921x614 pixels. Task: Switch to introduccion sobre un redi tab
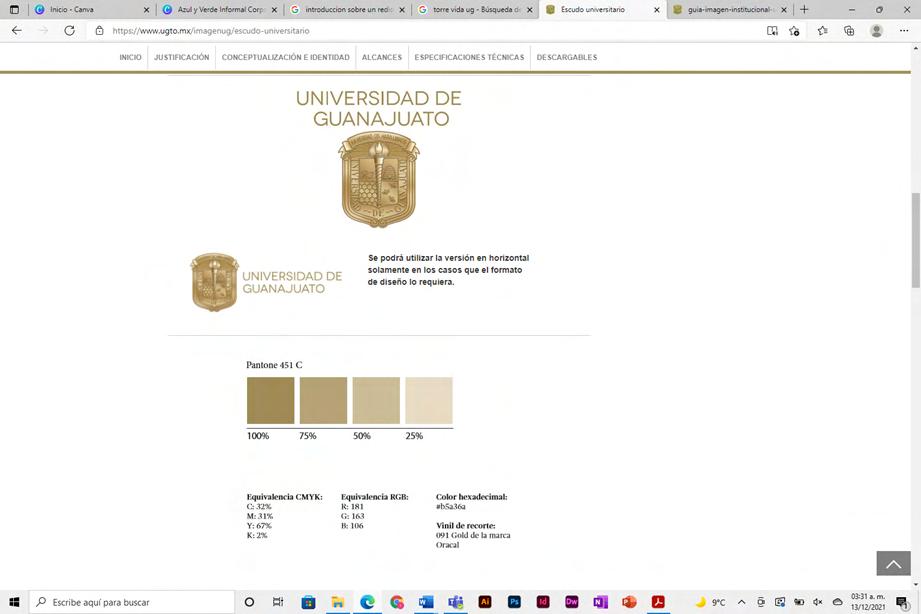(x=348, y=9)
